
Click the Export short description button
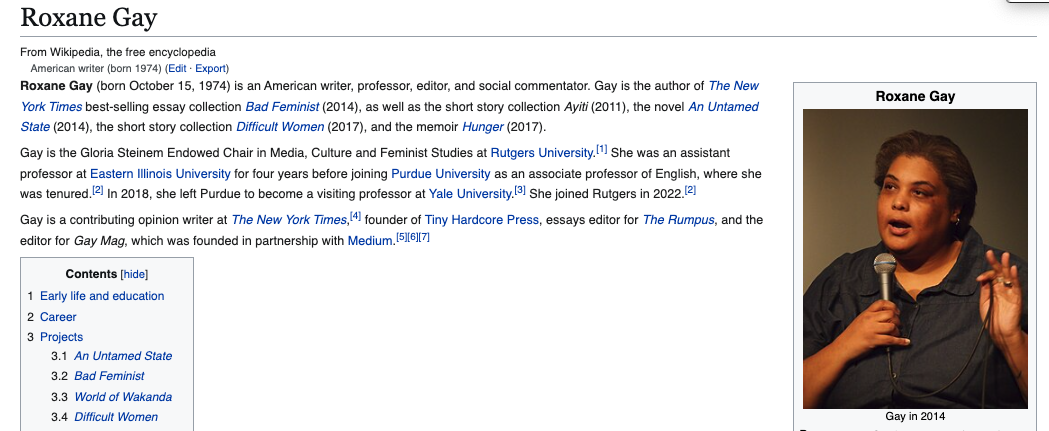[x=211, y=69]
